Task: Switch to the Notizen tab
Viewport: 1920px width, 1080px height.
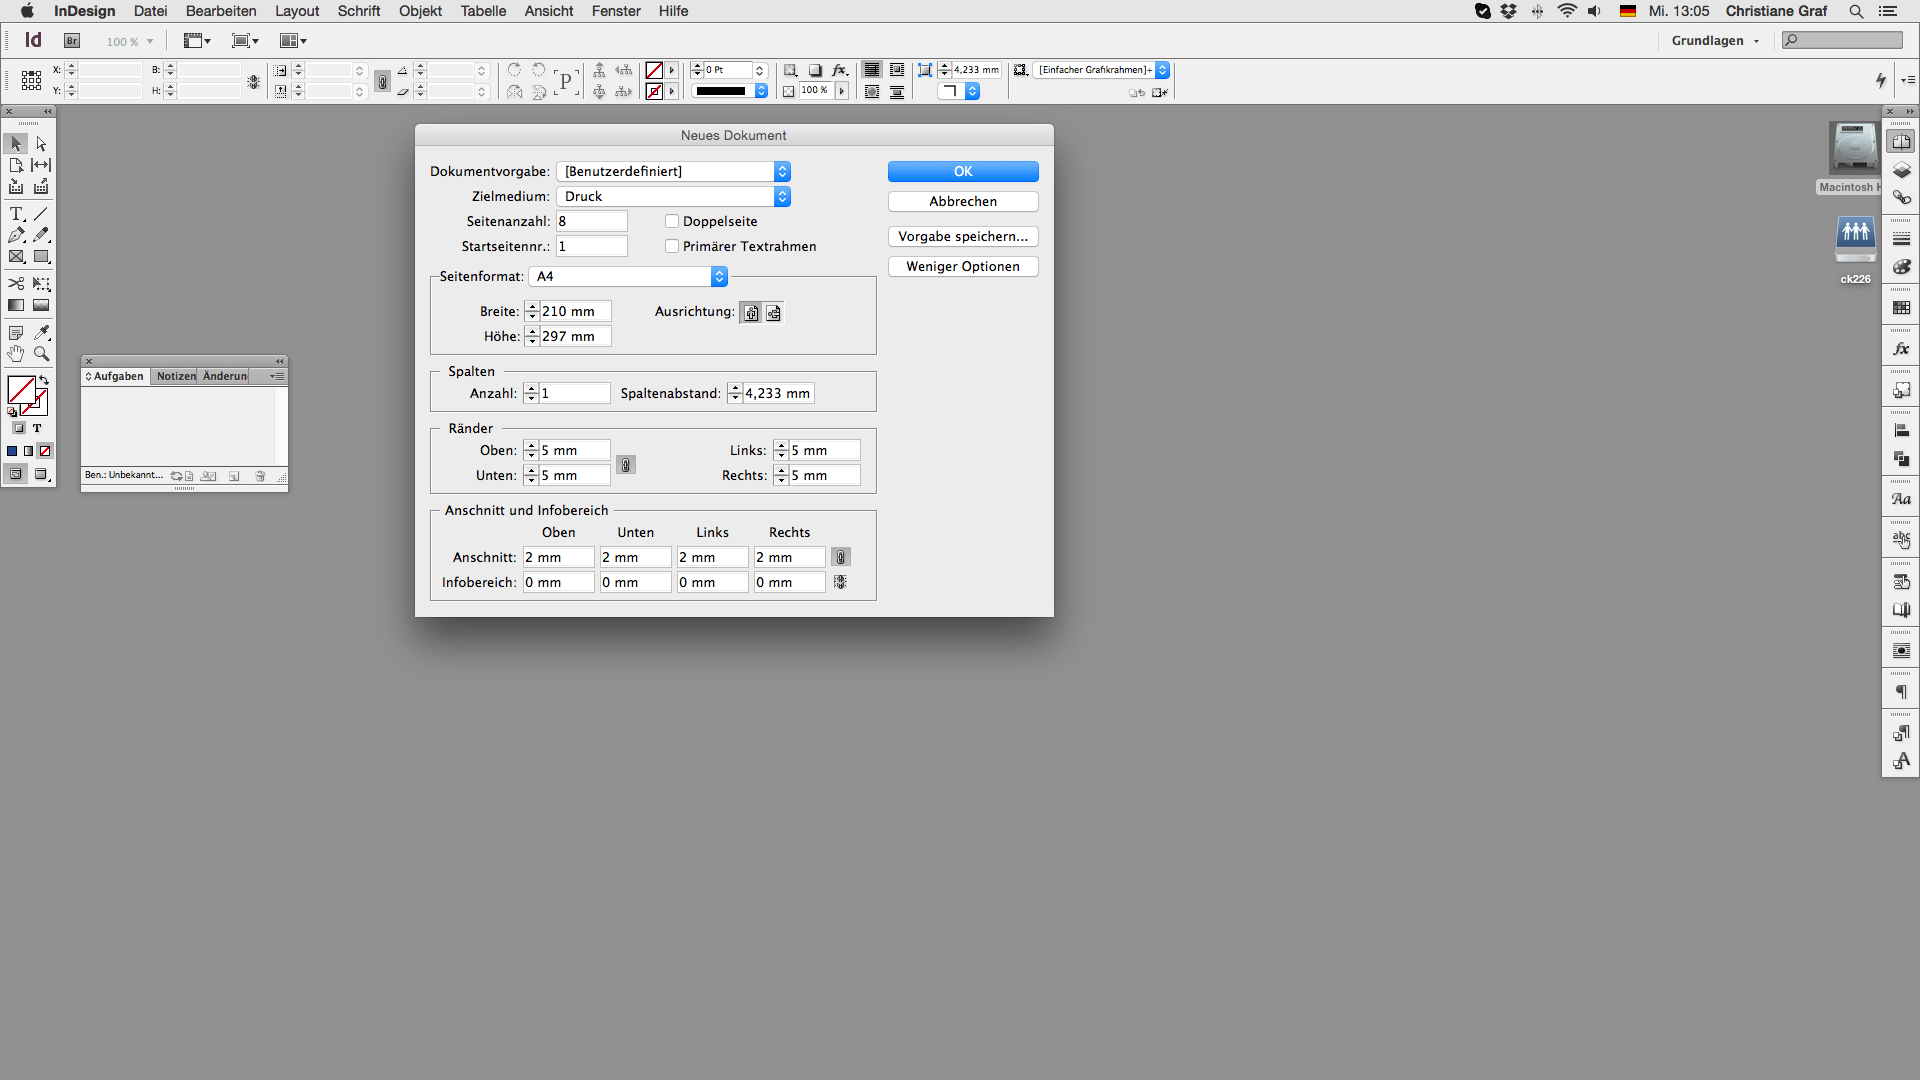Action: click(176, 377)
